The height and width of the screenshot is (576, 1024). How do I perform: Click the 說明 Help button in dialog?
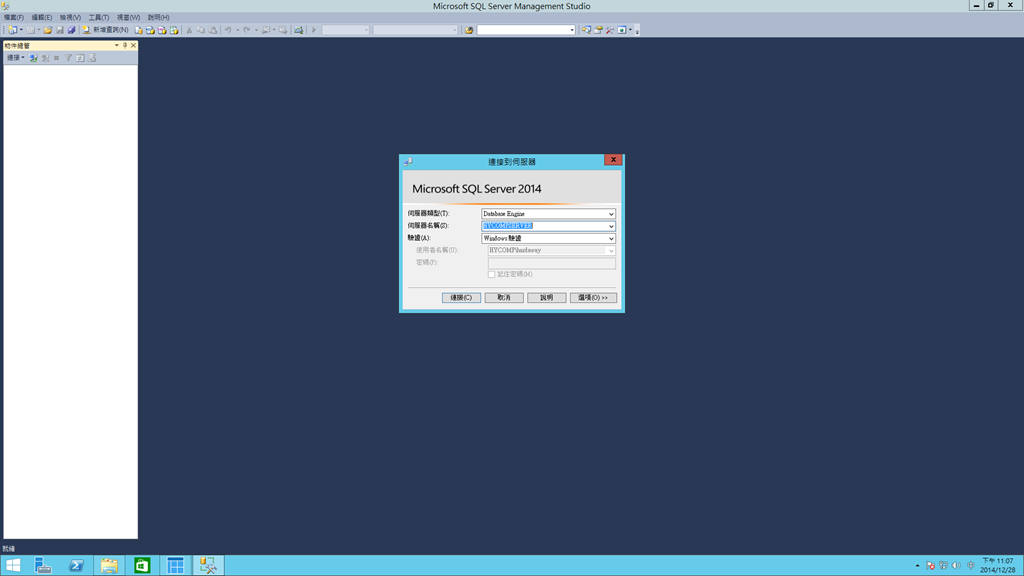tap(547, 297)
